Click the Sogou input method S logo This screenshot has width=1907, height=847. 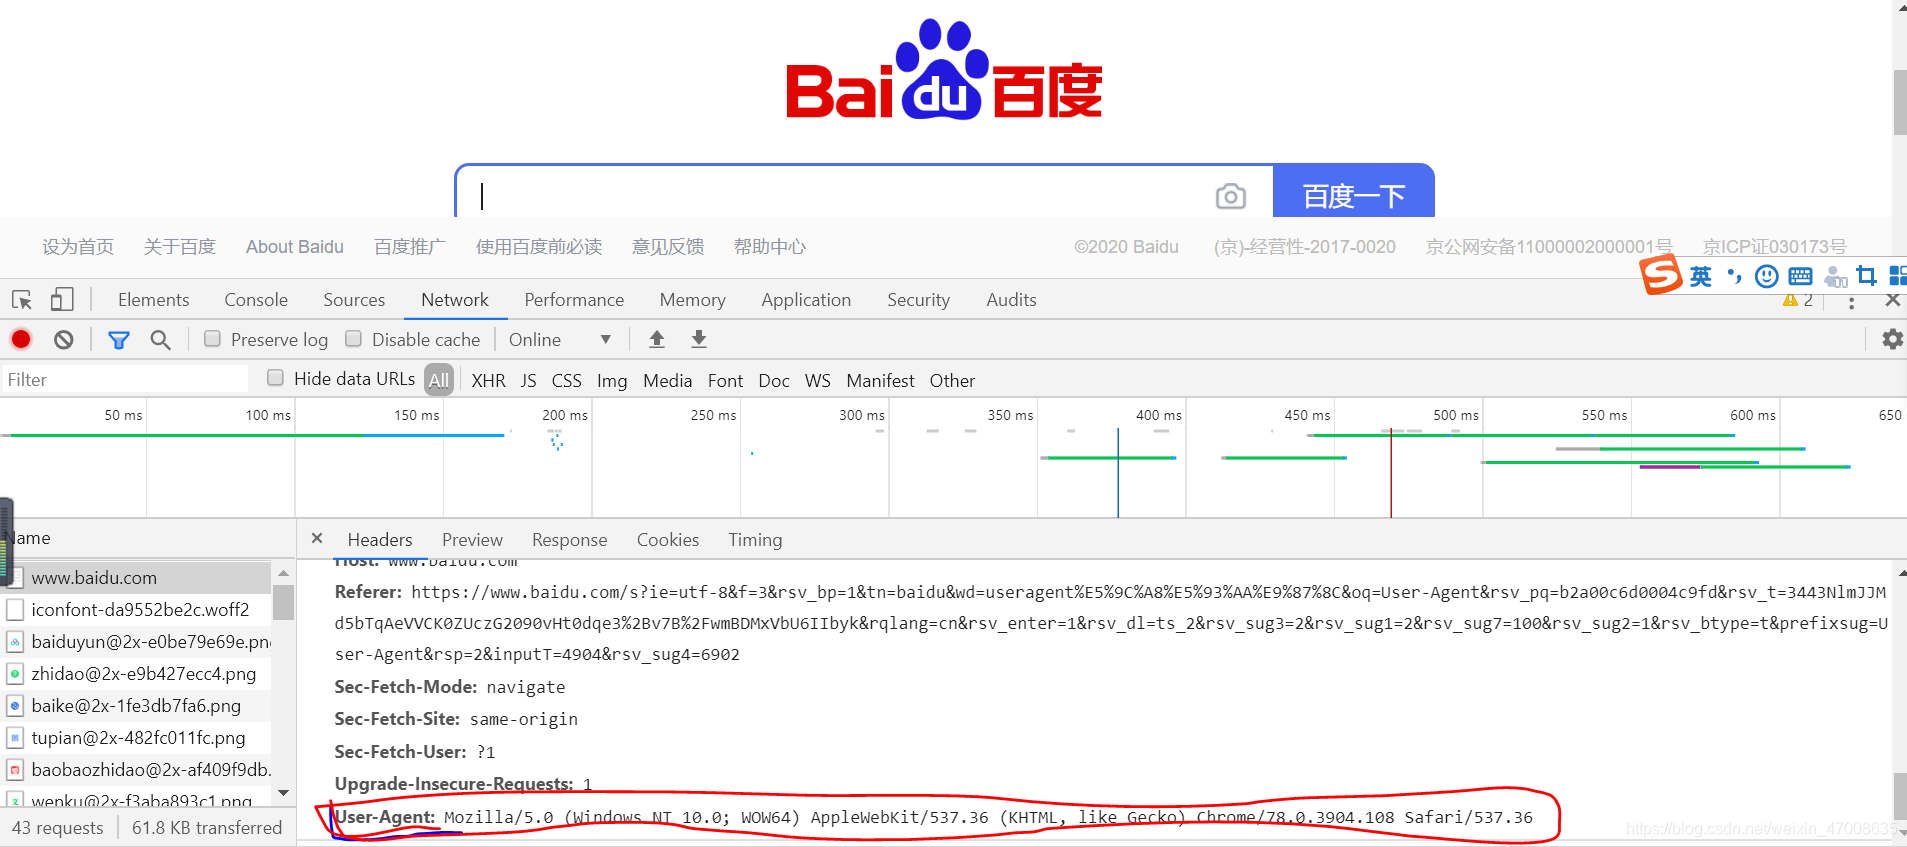coord(1661,274)
